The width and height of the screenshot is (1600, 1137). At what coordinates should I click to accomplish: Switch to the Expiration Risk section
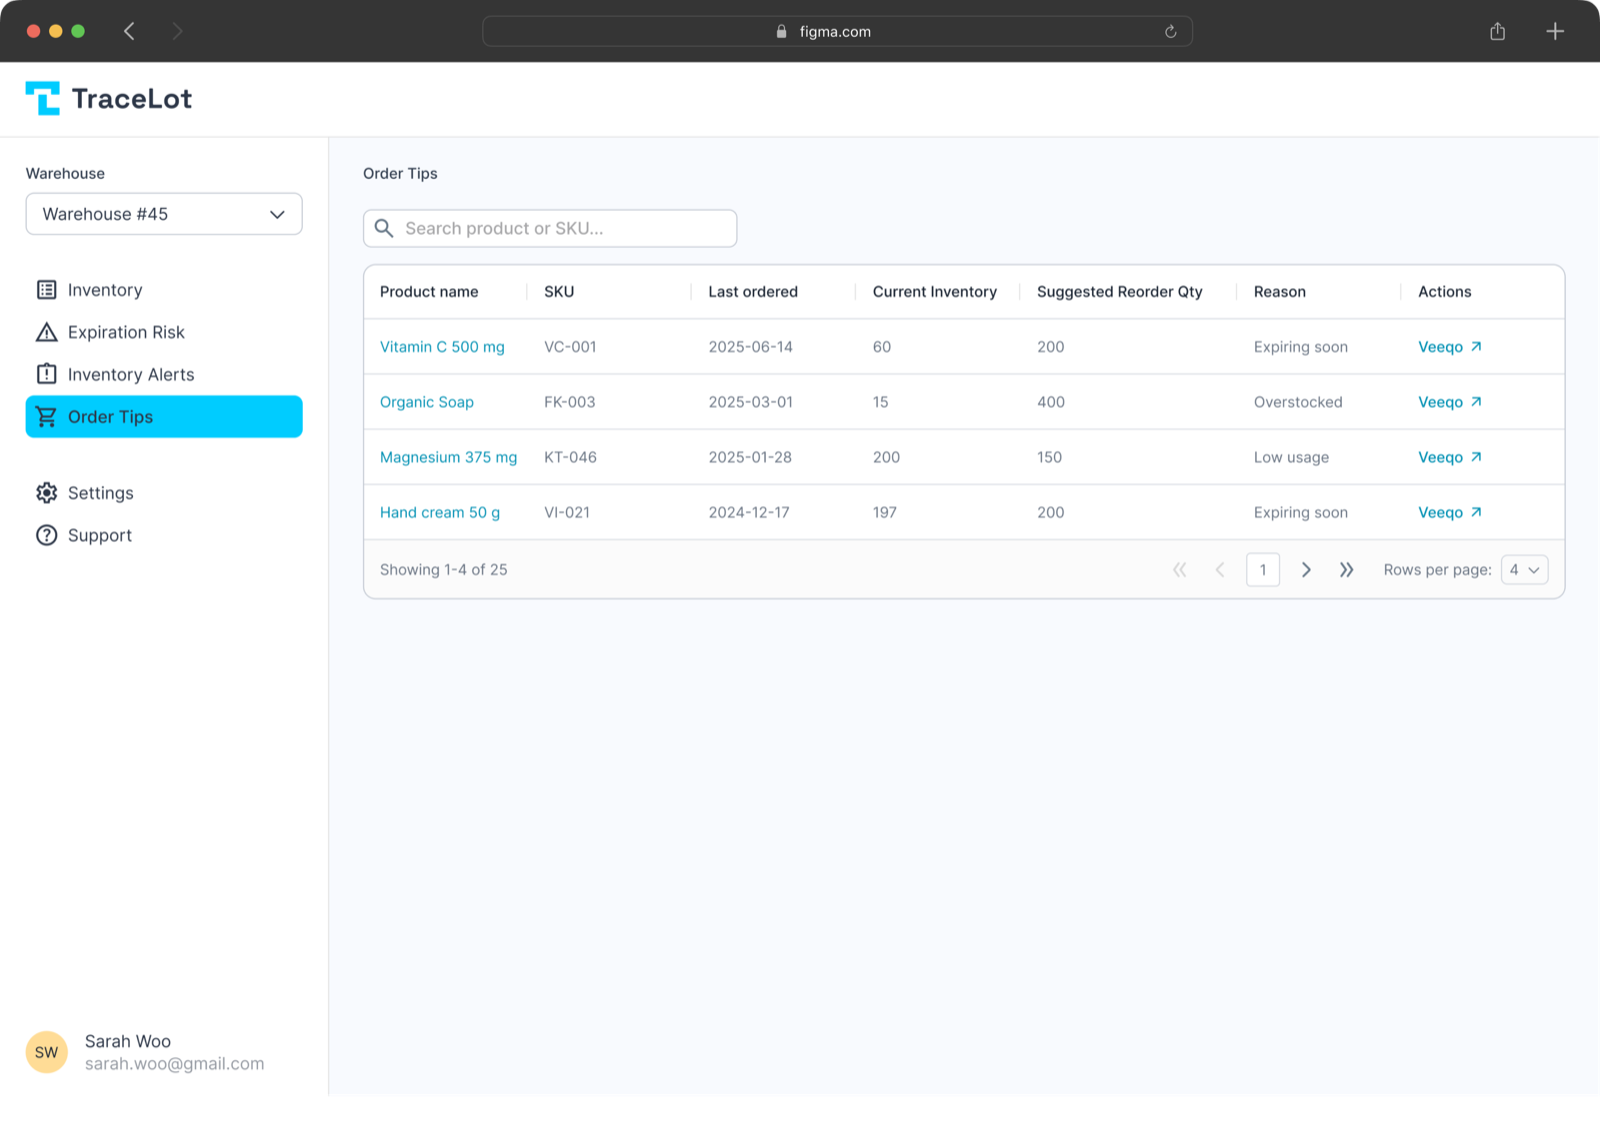click(x=125, y=331)
